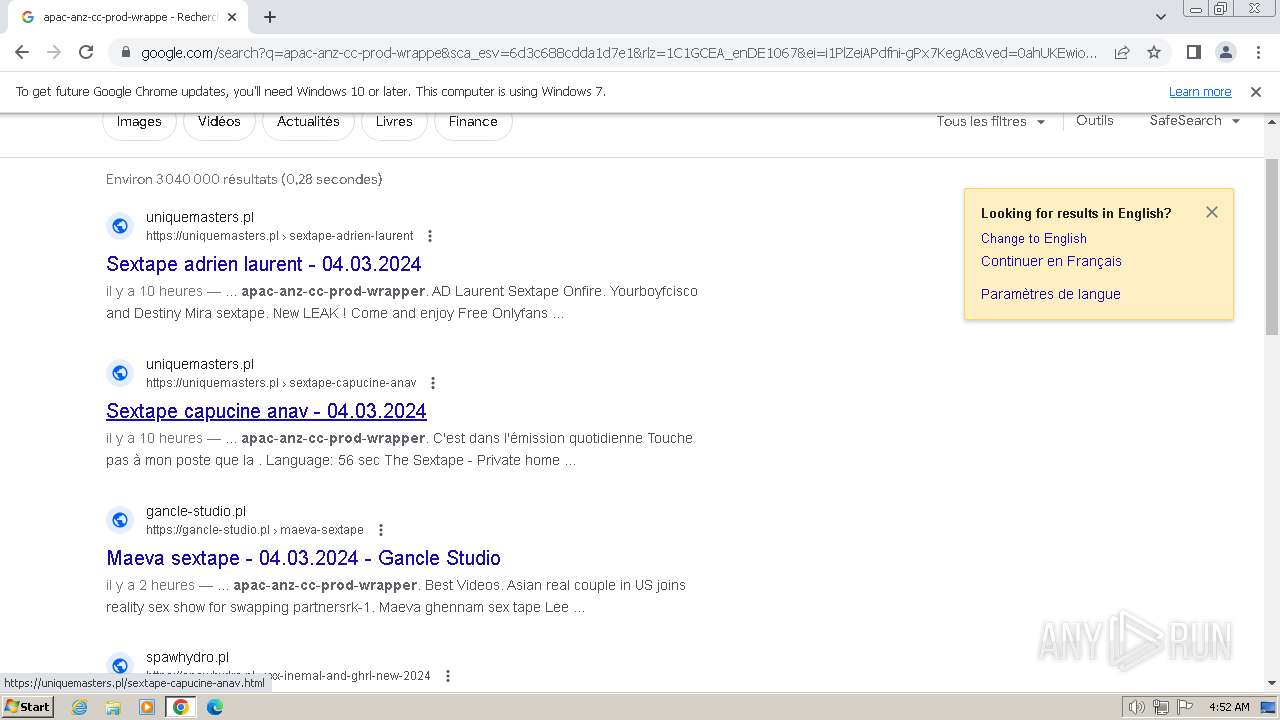Go back to the previous page
Viewport: 1280px width, 720px height.
click(22, 52)
